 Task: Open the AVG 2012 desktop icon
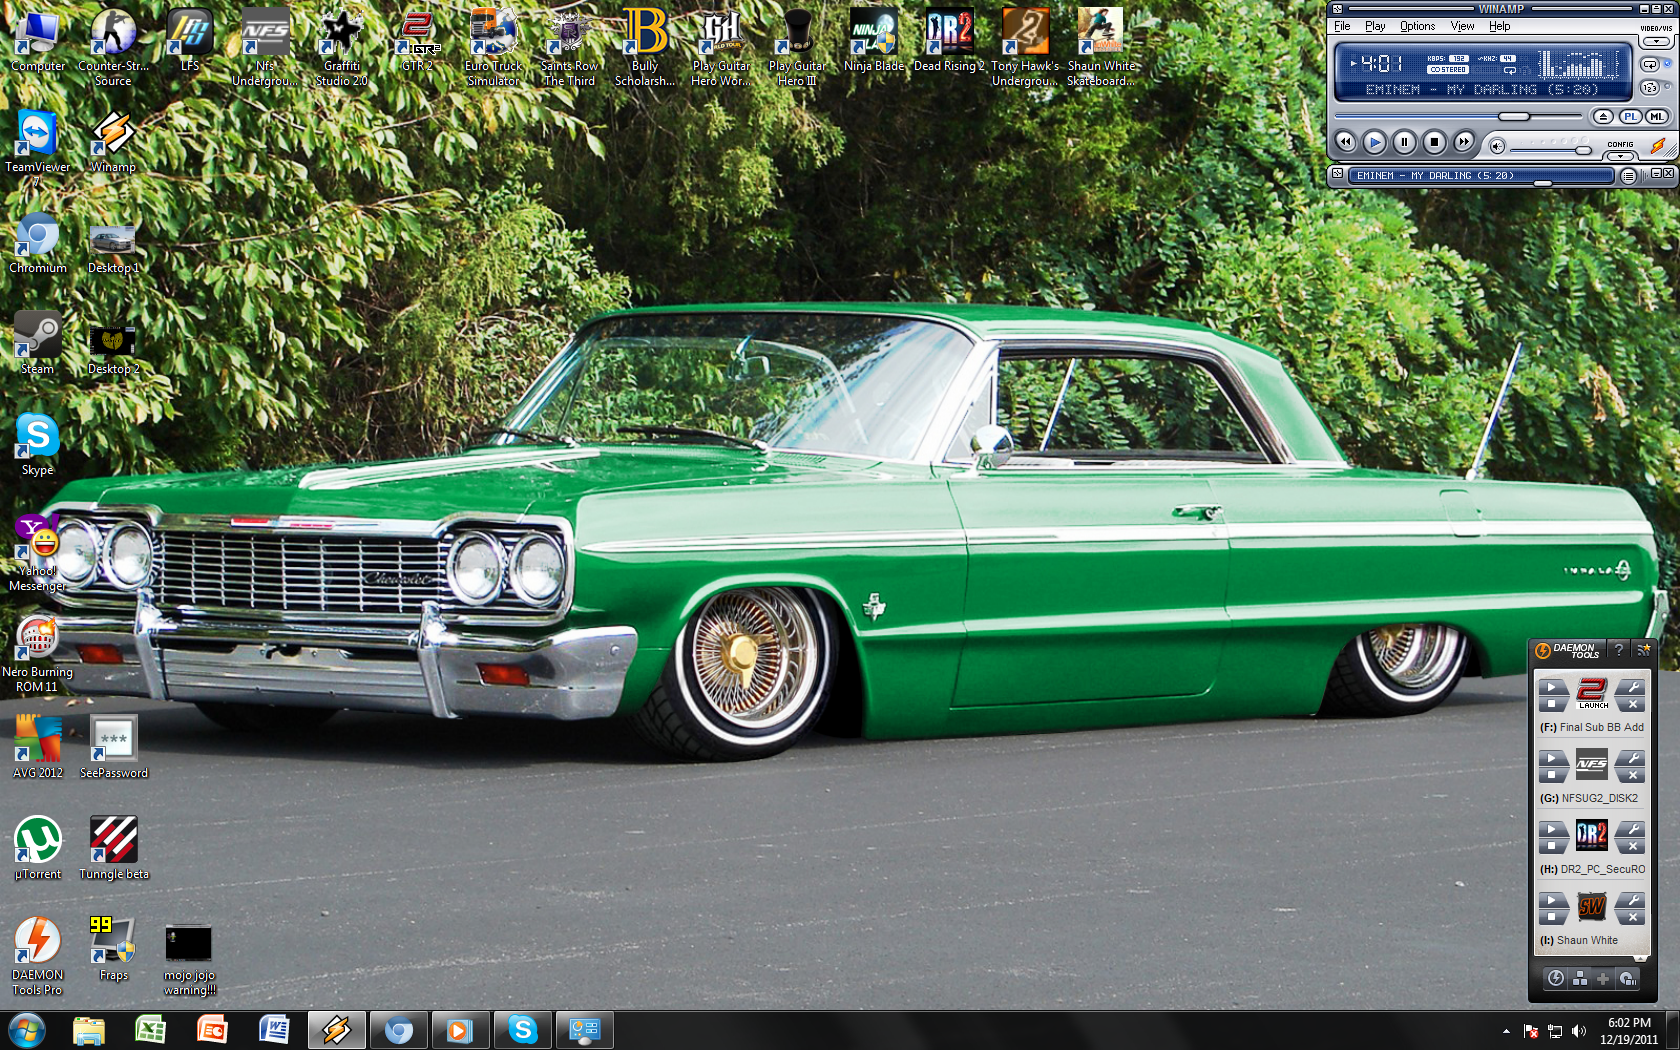pos(37,747)
